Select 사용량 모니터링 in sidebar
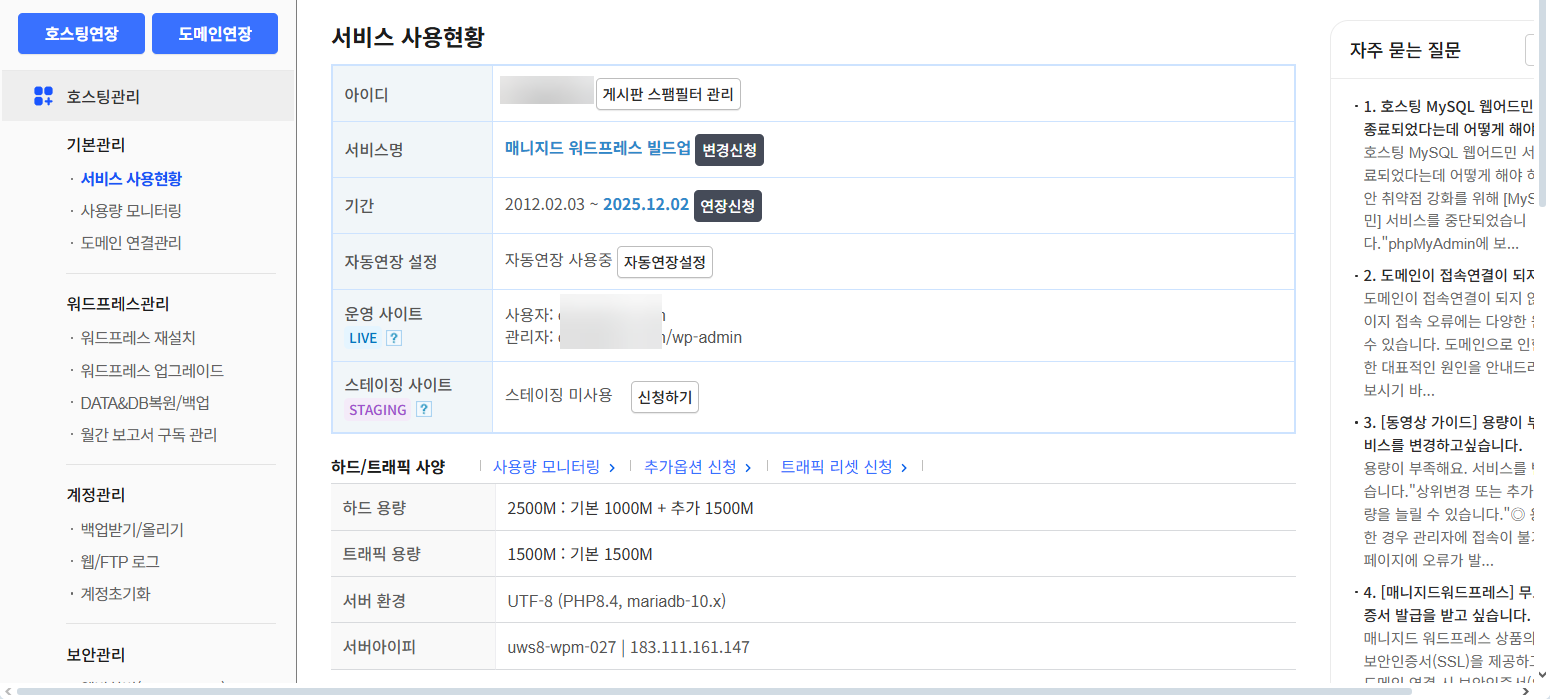1550x699 pixels. pos(131,211)
